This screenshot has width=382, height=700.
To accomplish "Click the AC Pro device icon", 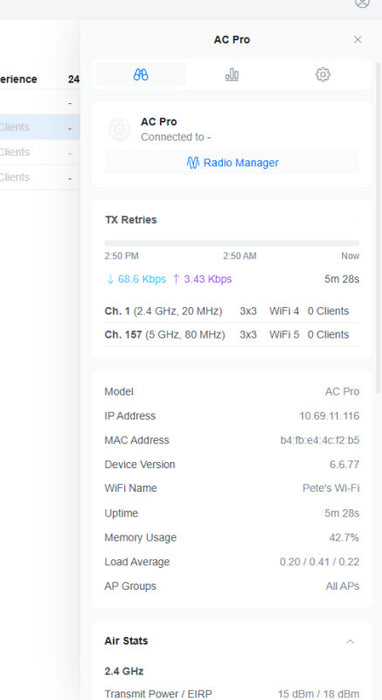I will coord(119,129).
